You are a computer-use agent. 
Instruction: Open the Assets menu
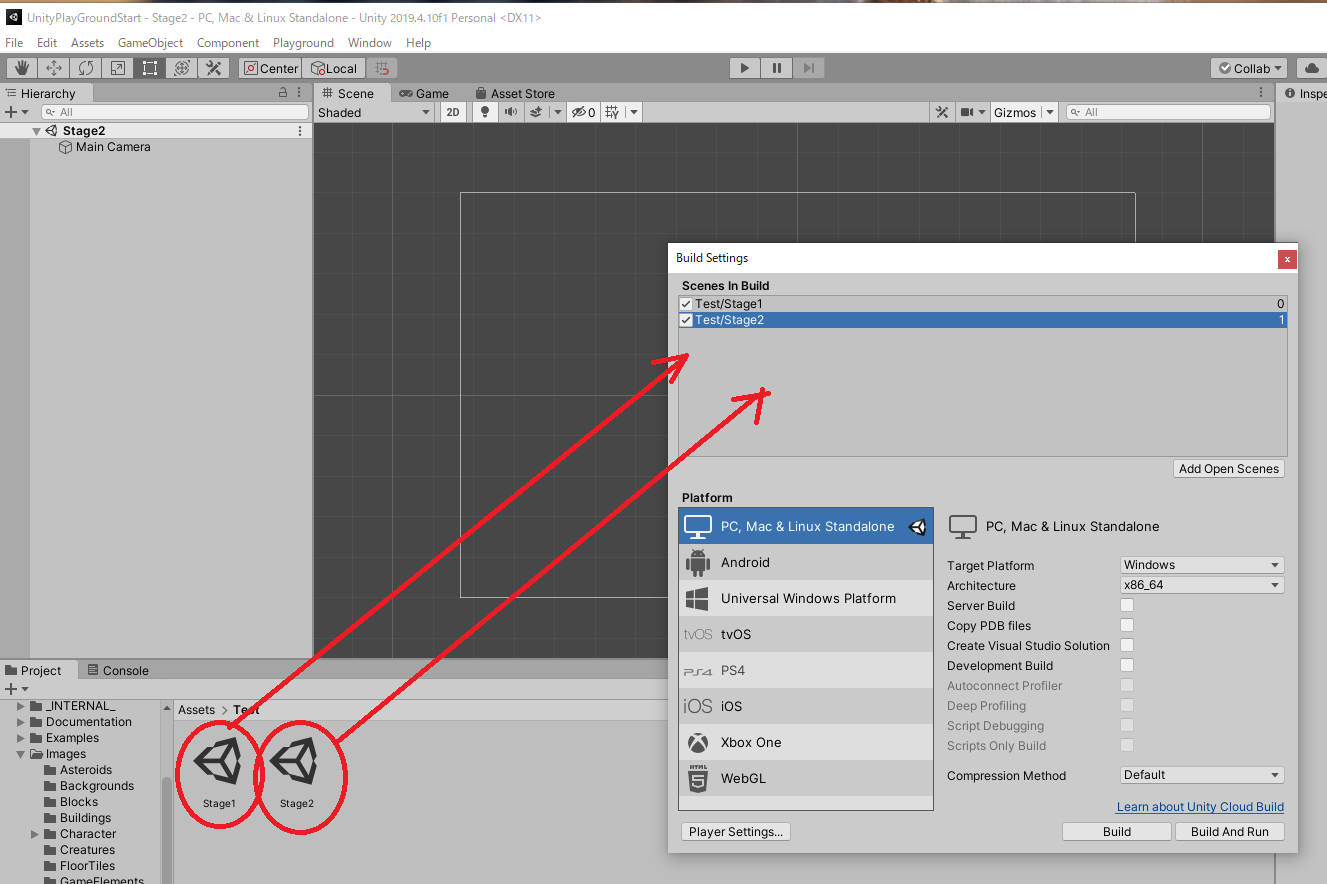pyautogui.click(x=87, y=43)
